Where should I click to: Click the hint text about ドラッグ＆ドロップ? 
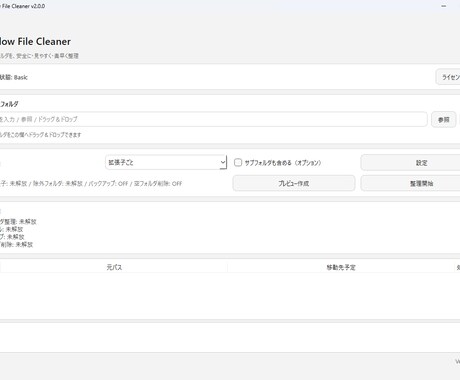tap(40, 135)
